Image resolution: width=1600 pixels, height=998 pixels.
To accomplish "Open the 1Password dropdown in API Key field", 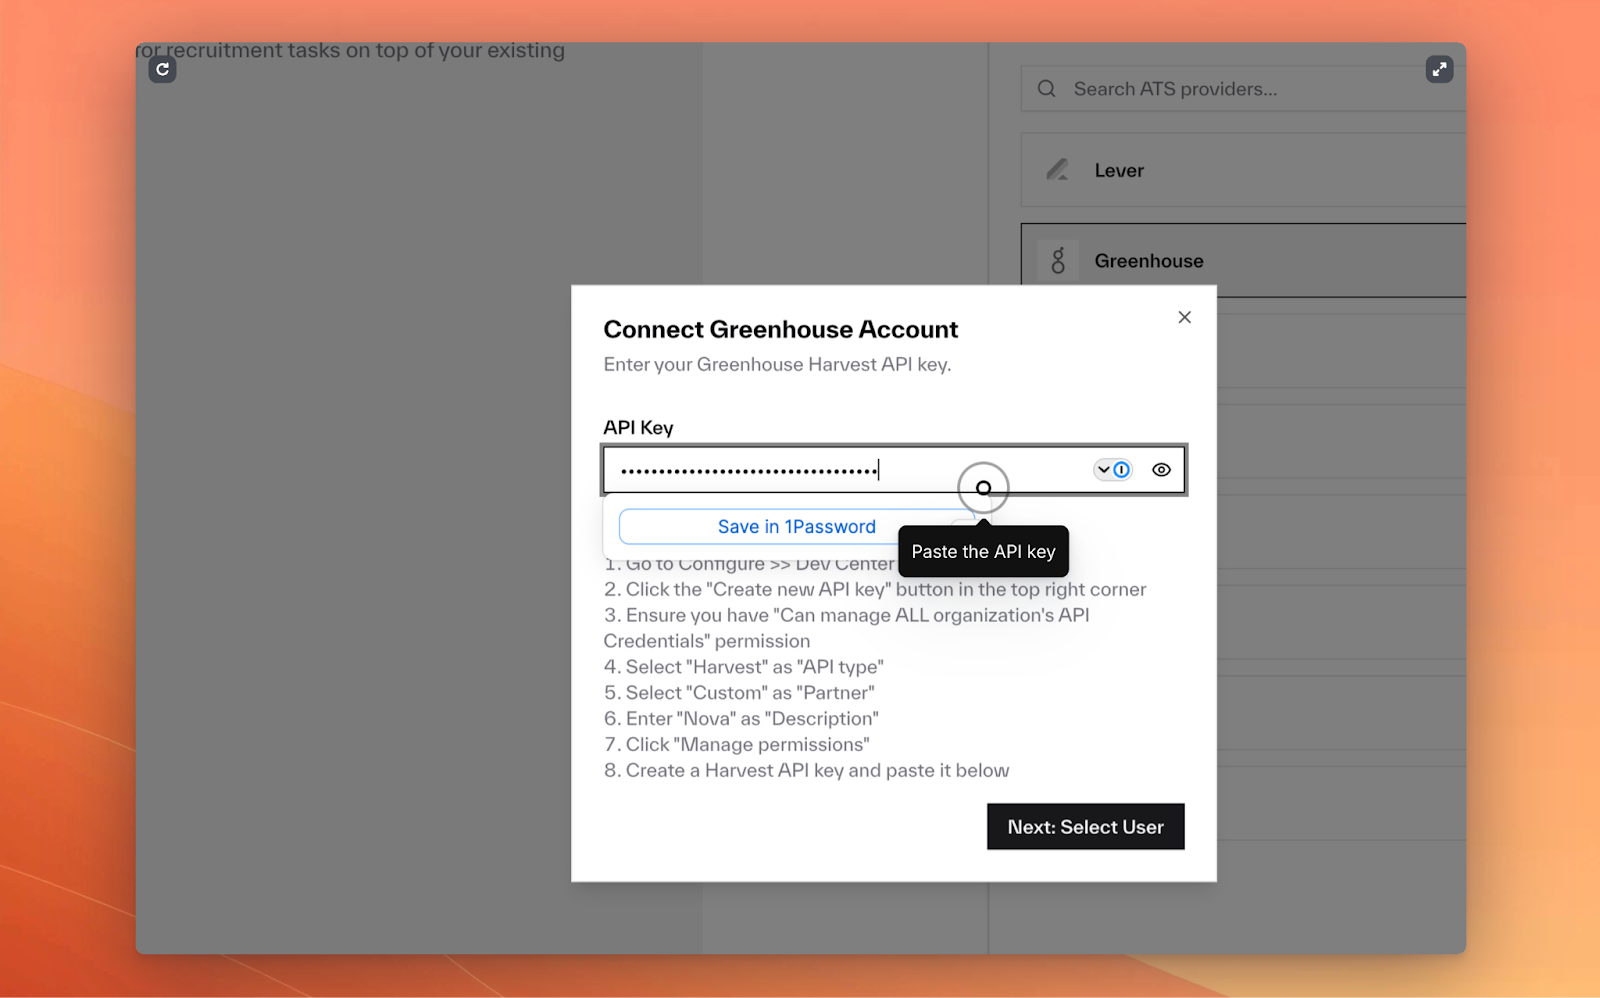I will (x=1112, y=470).
